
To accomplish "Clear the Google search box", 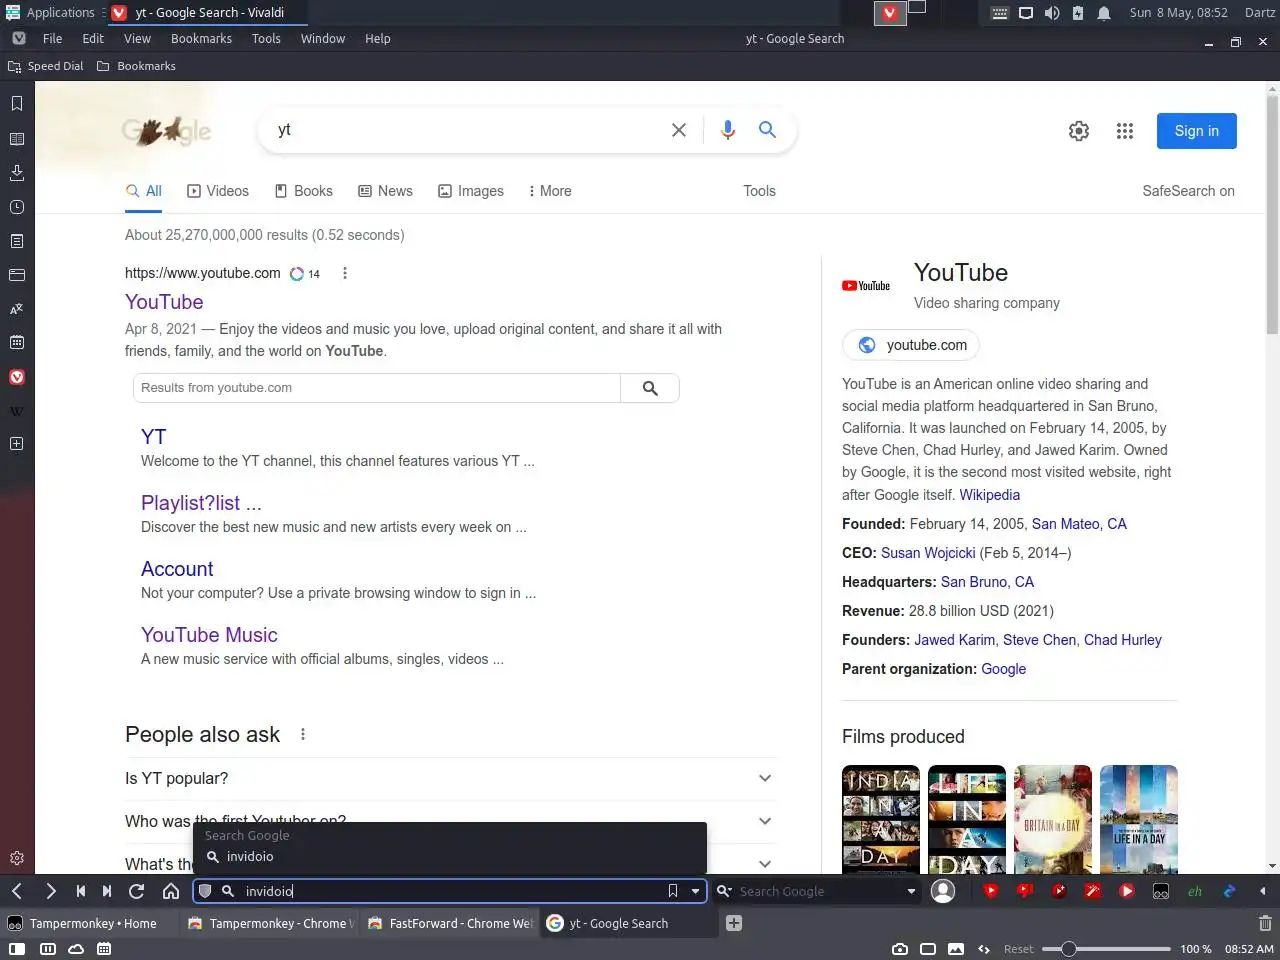I will click(679, 130).
